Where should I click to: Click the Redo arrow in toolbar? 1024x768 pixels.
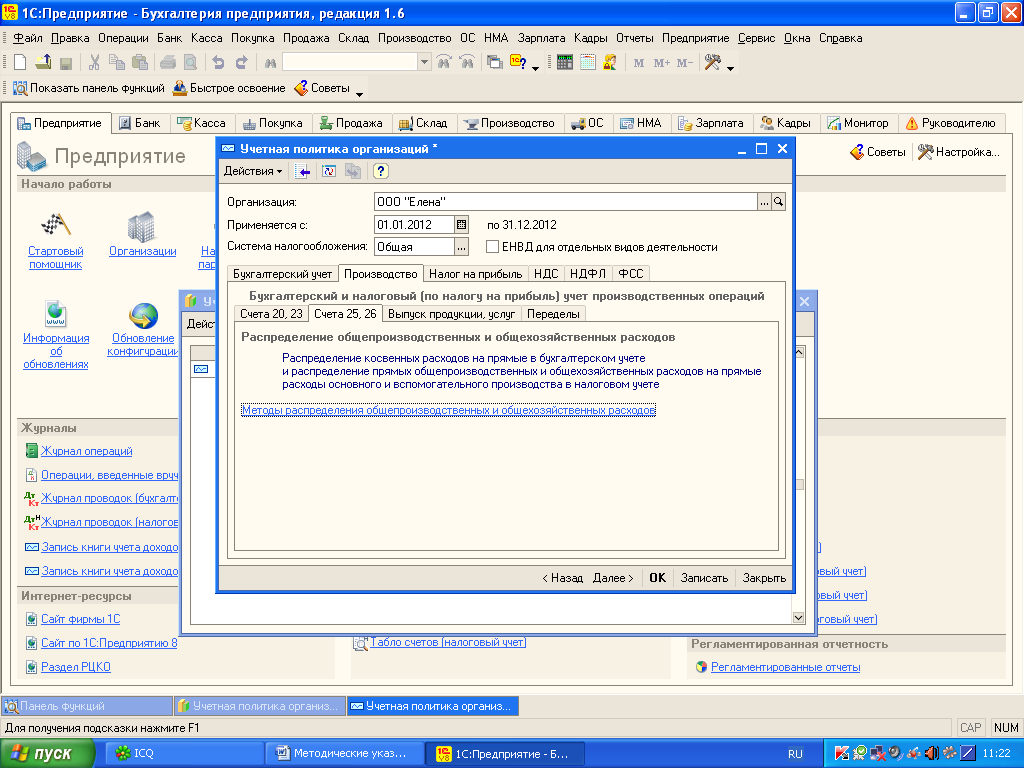241,63
